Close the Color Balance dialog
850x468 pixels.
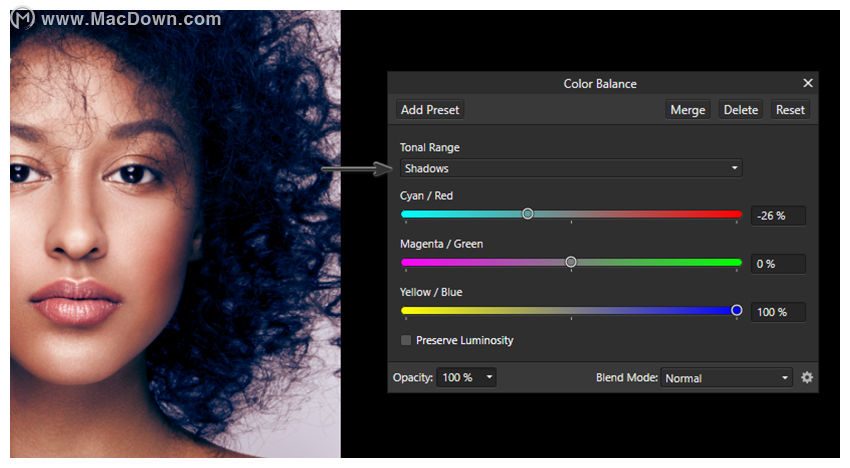[x=808, y=83]
